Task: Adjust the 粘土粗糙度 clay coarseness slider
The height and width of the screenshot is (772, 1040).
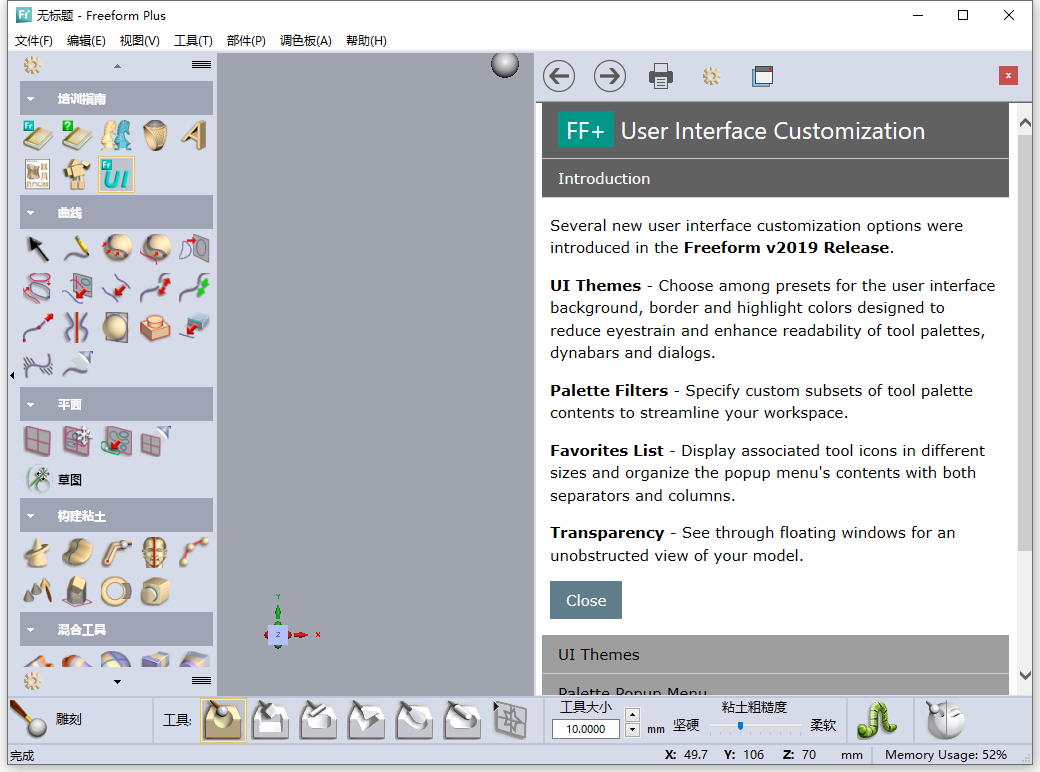Action: pyautogui.click(x=740, y=726)
